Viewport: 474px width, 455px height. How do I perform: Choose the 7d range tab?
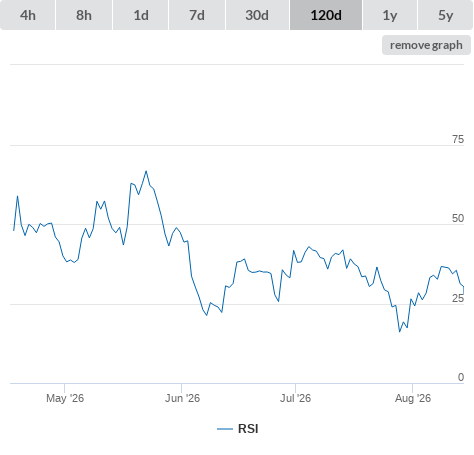pos(197,15)
